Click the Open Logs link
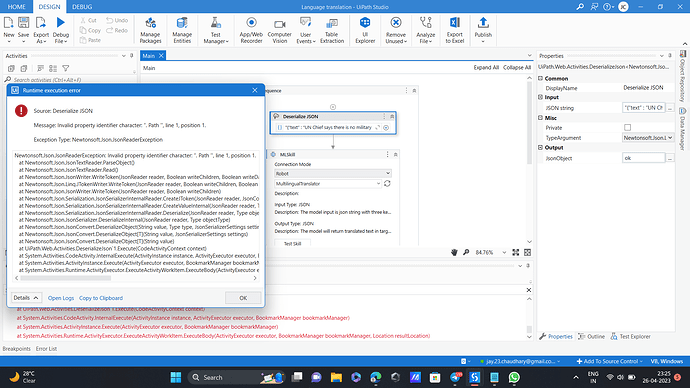The image size is (690, 388). click(61, 298)
